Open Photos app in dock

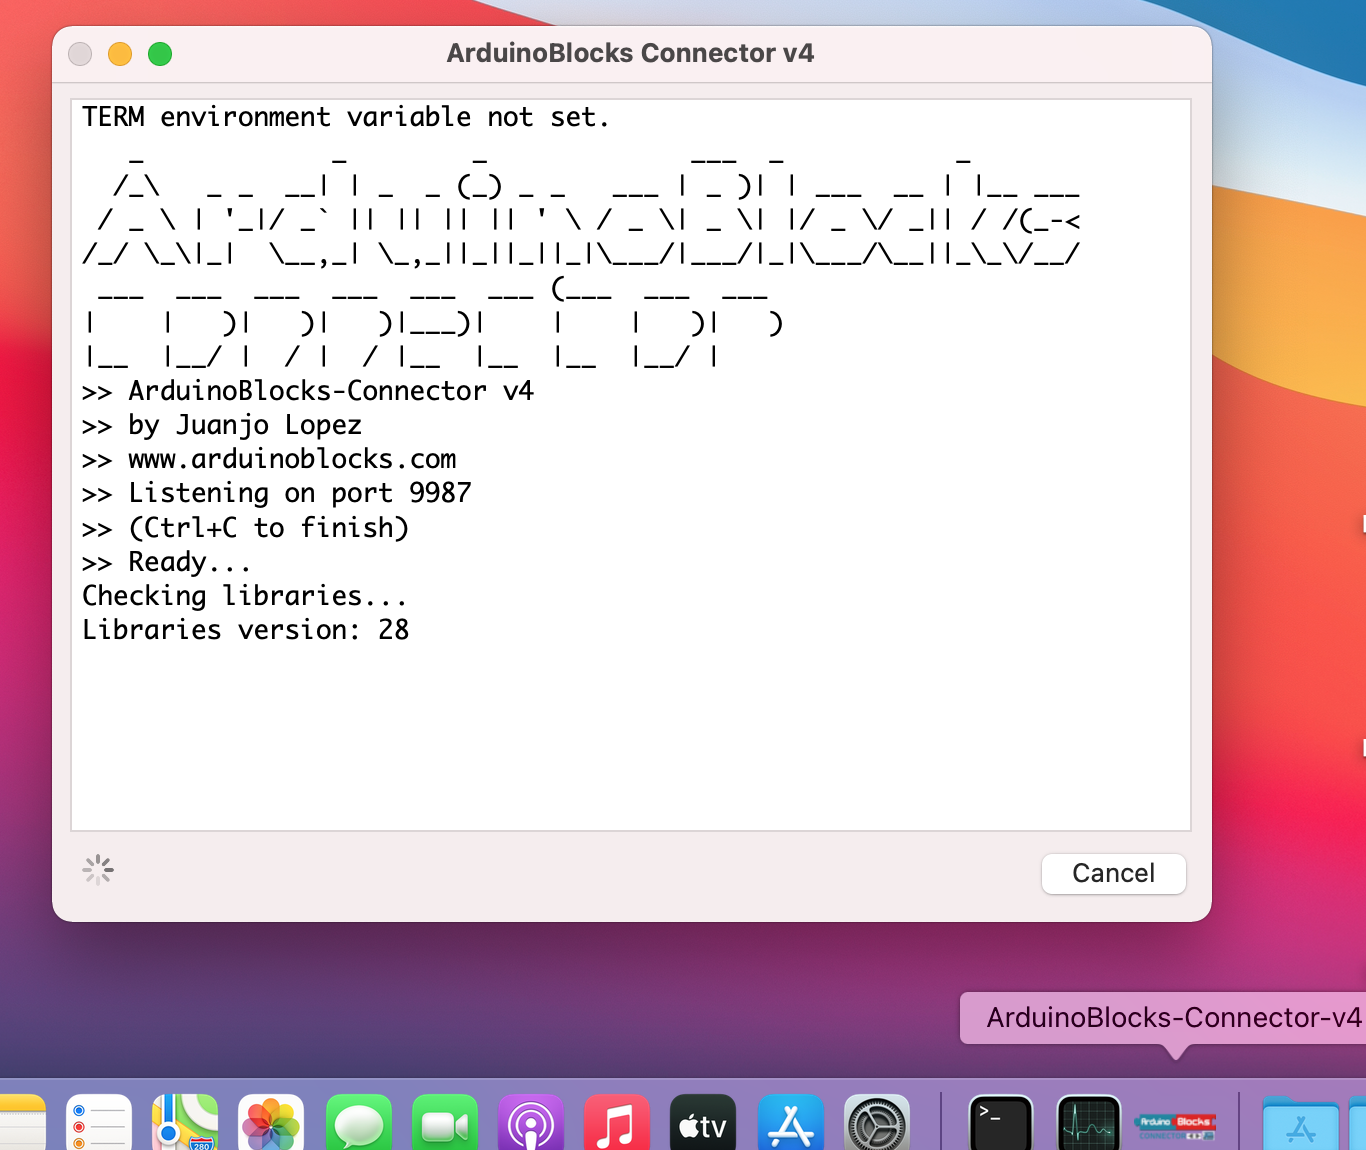(271, 1123)
